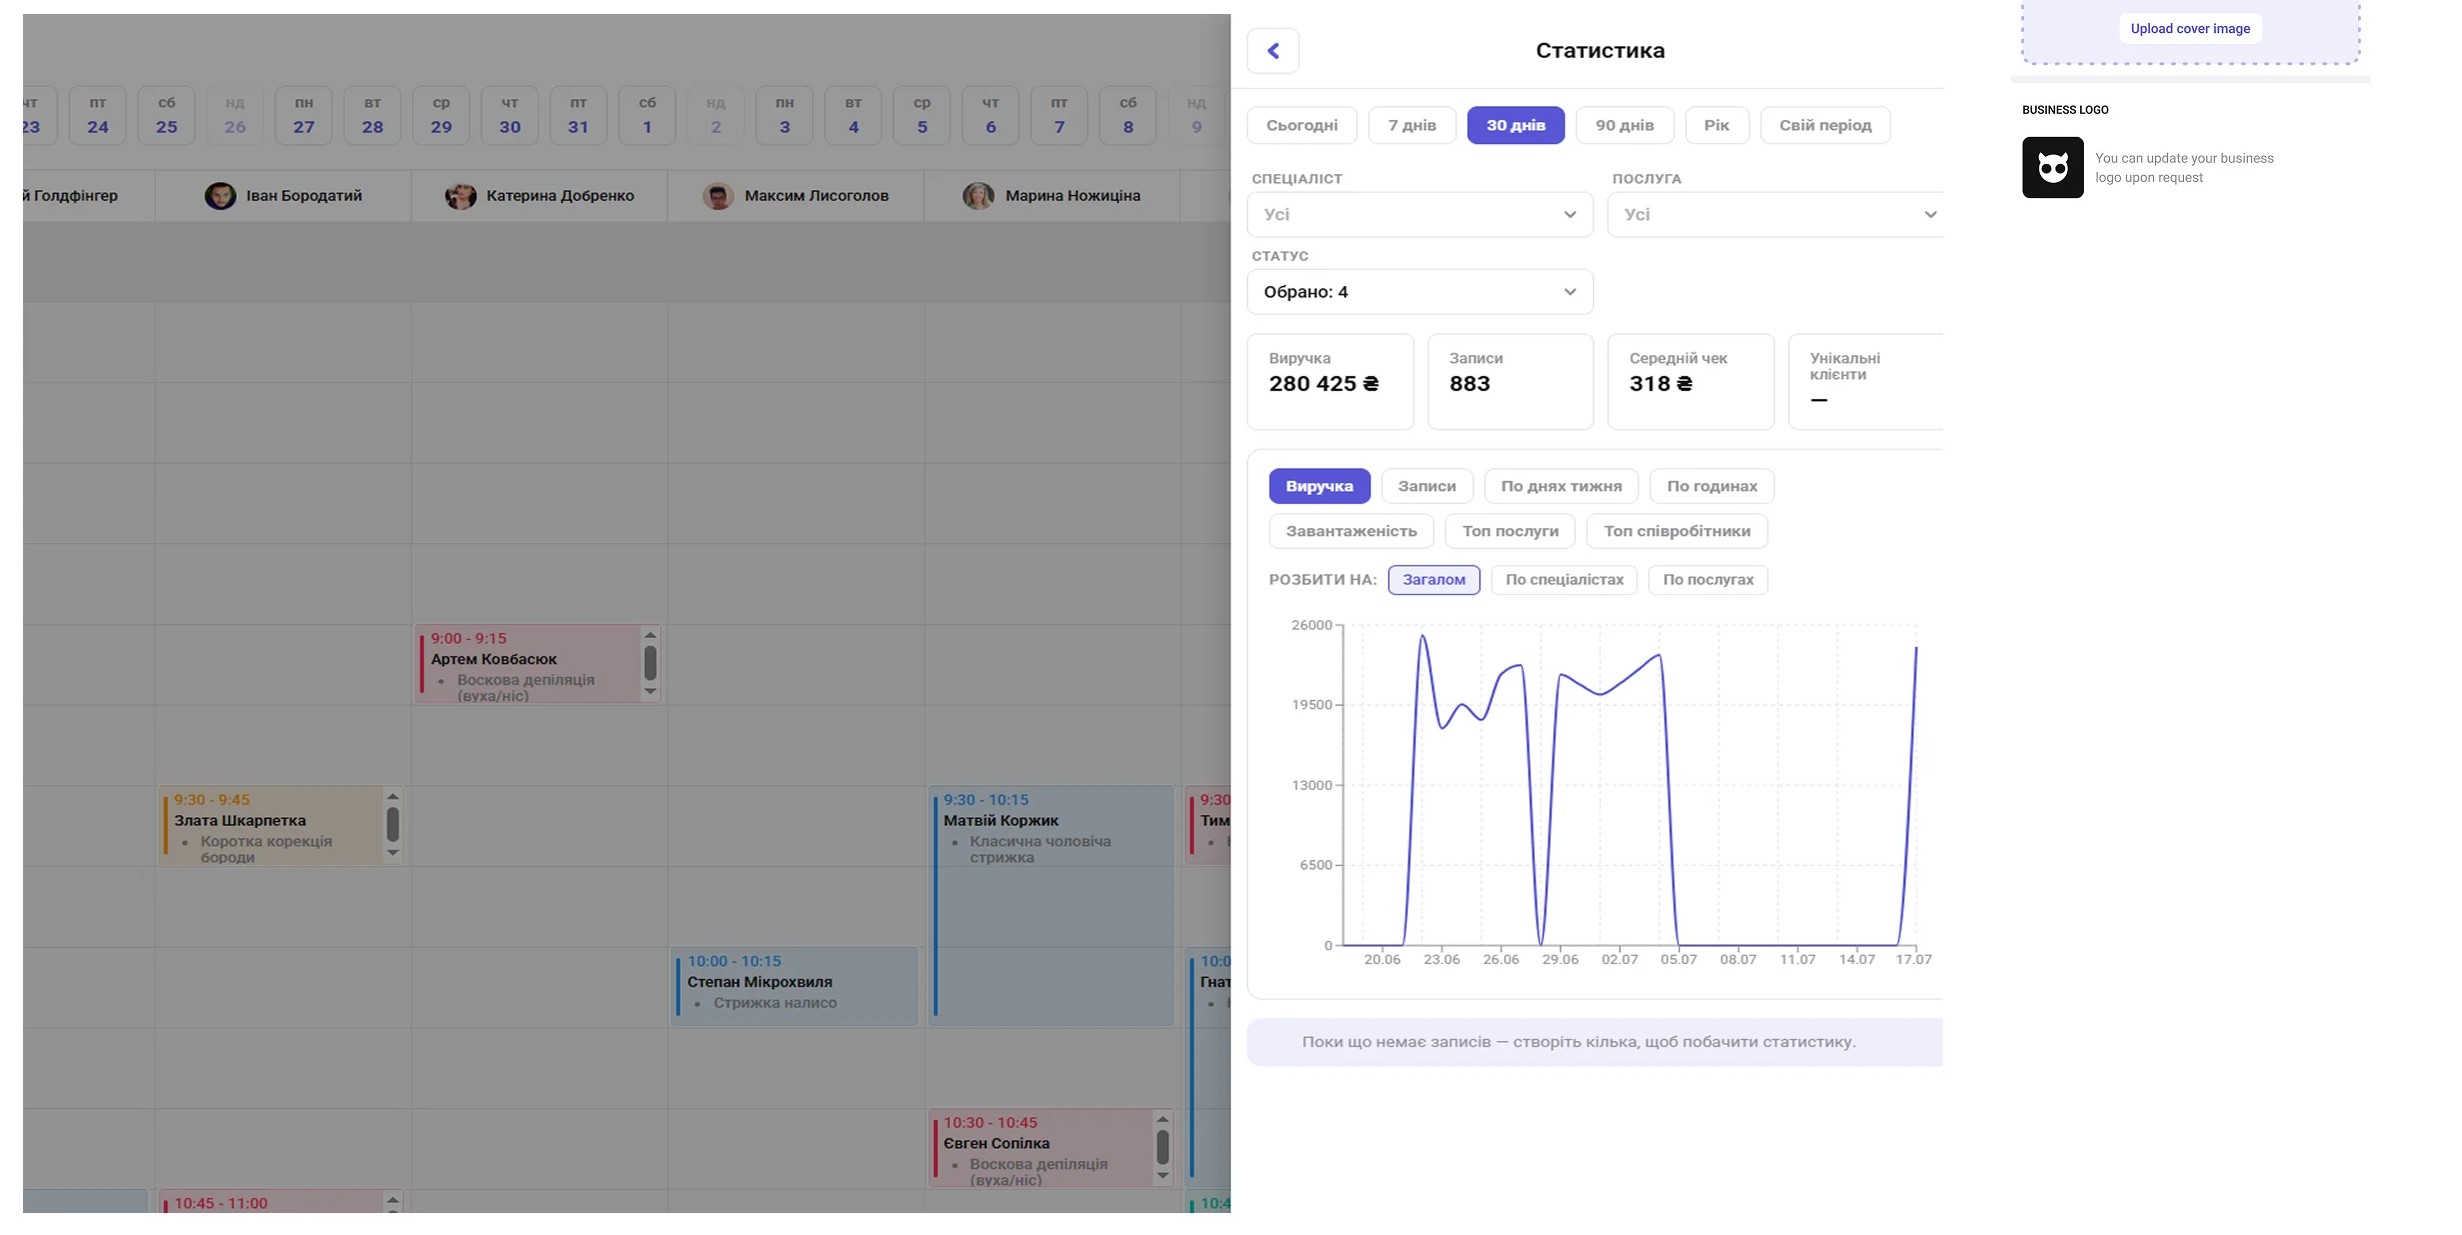Select date чт 30 in calendar strip
Viewport: 2462px width, 1235px height.
point(509,116)
